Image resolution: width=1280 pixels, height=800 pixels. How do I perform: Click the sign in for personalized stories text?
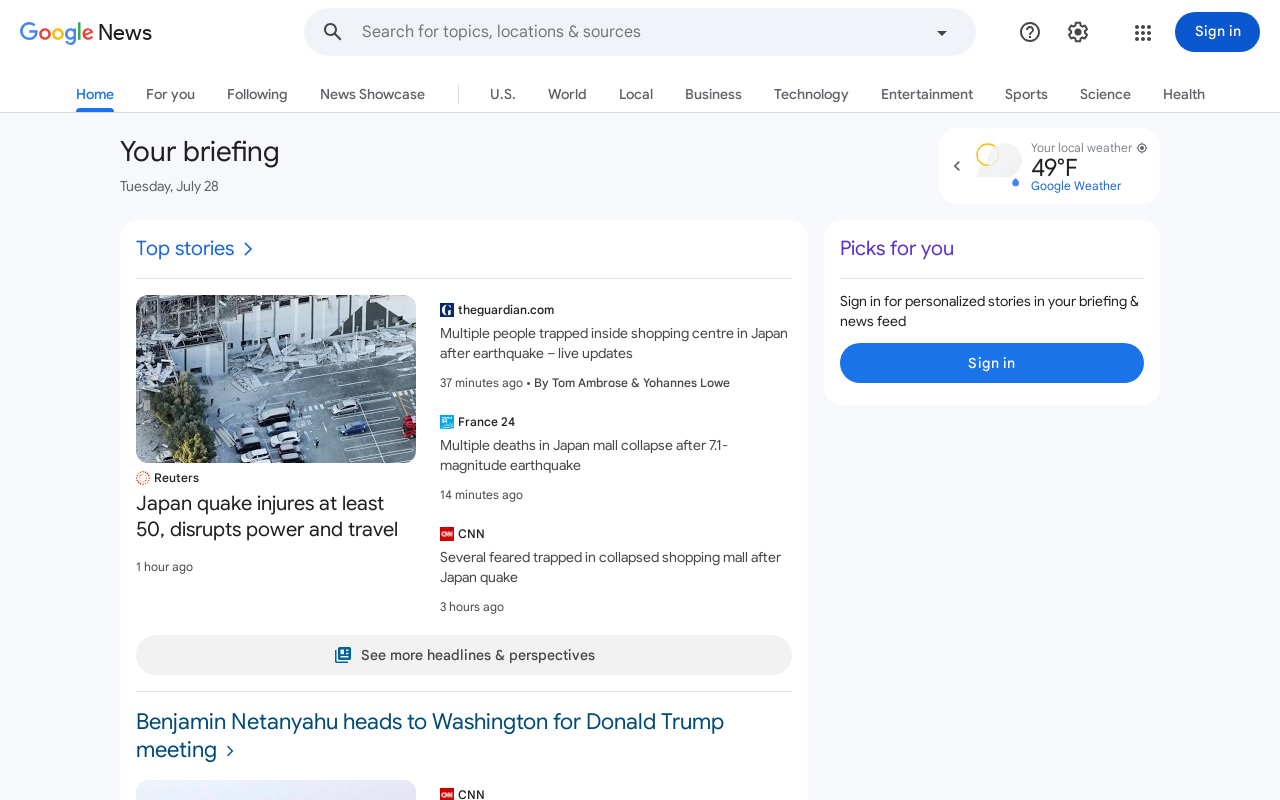989,311
